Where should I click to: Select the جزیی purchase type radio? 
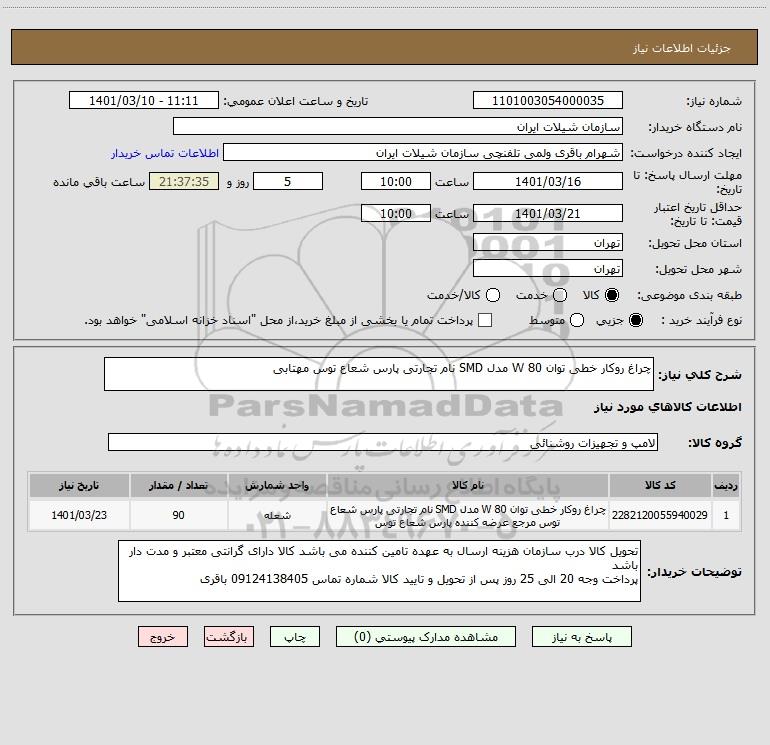point(635,320)
